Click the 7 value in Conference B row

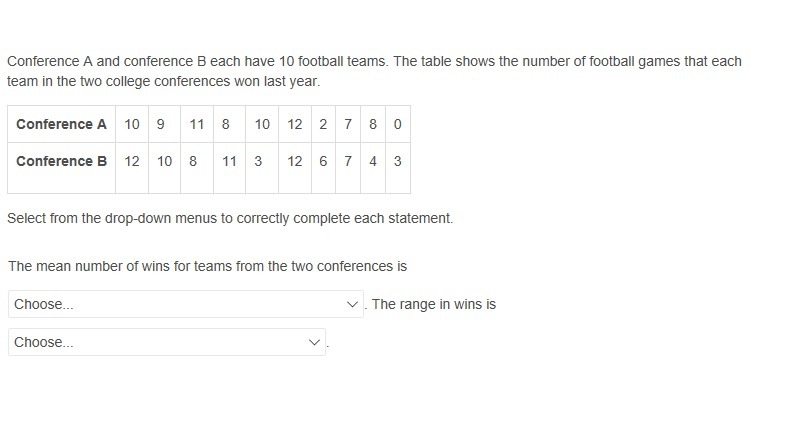point(348,168)
